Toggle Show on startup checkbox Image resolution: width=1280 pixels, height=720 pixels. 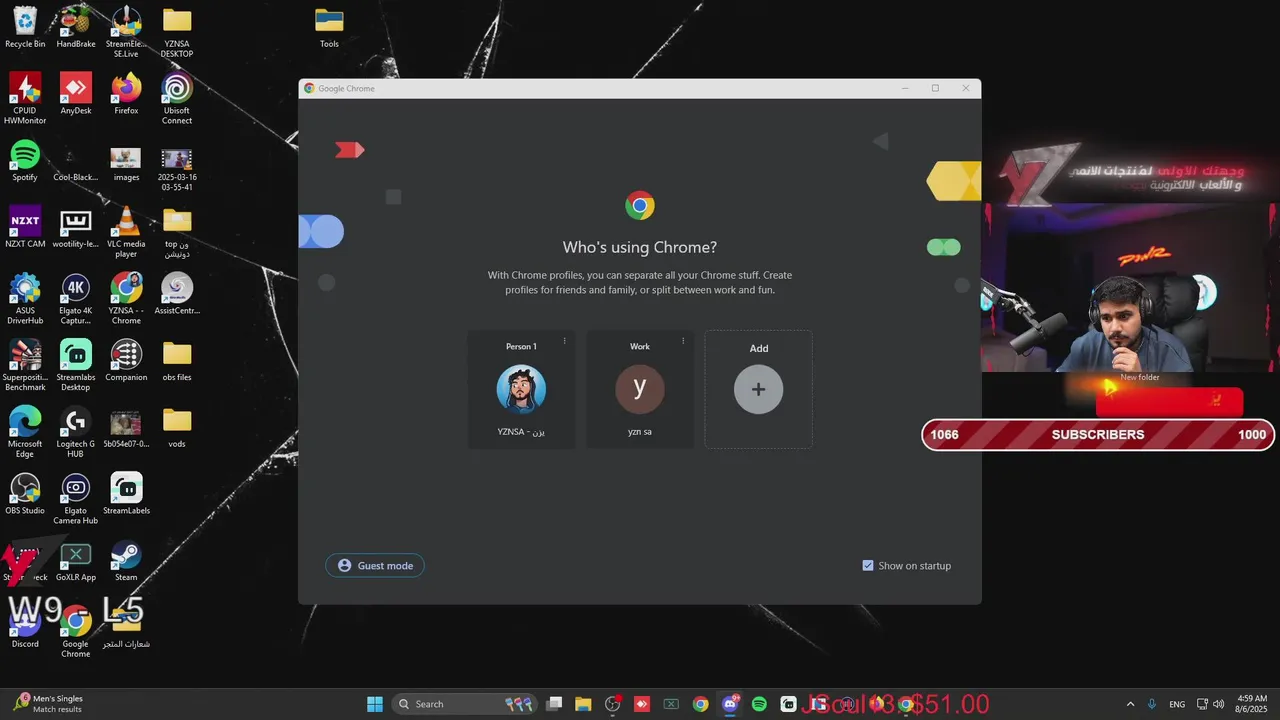point(868,566)
